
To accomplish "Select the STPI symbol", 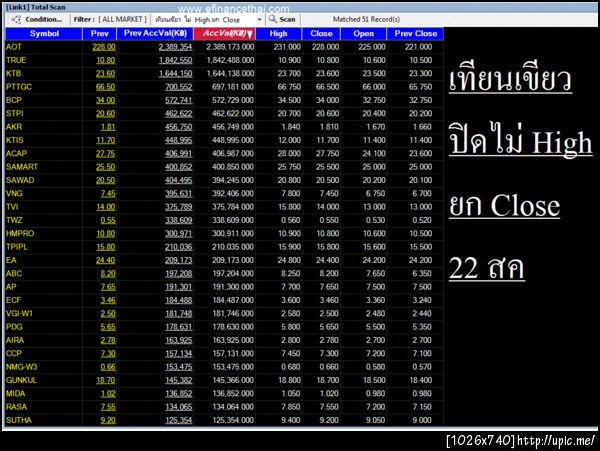I will point(15,114).
